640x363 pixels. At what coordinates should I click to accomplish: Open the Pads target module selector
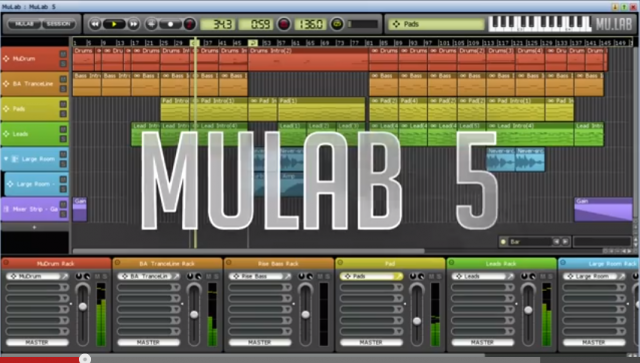point(436,24)
